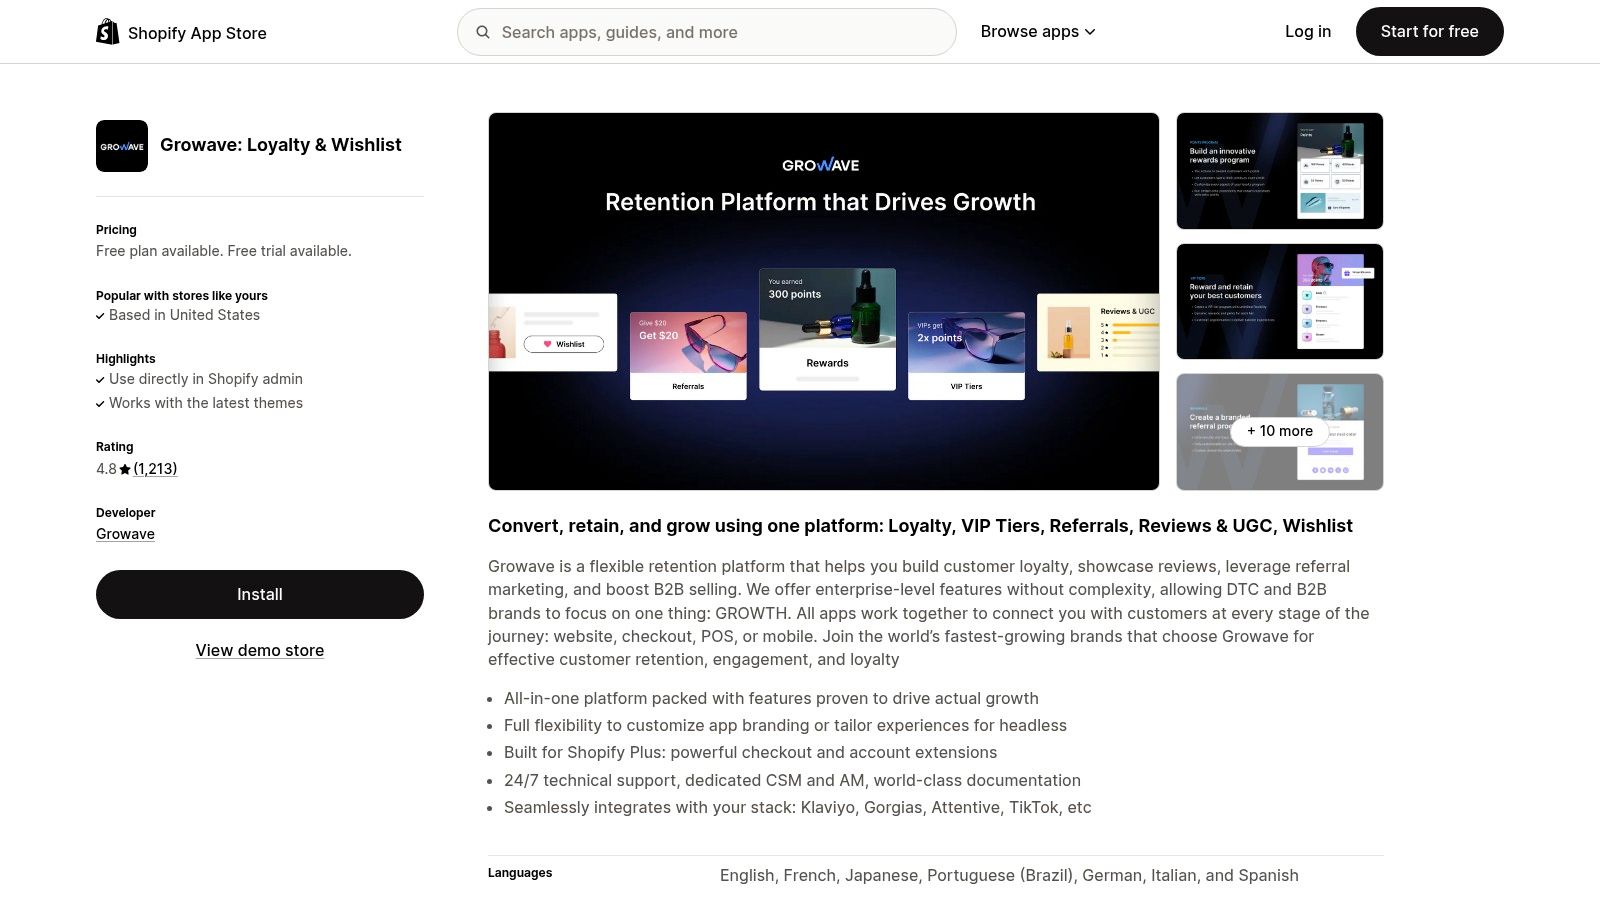Visit the Growave developer link
1600x900 pixels.
point(125,534)
